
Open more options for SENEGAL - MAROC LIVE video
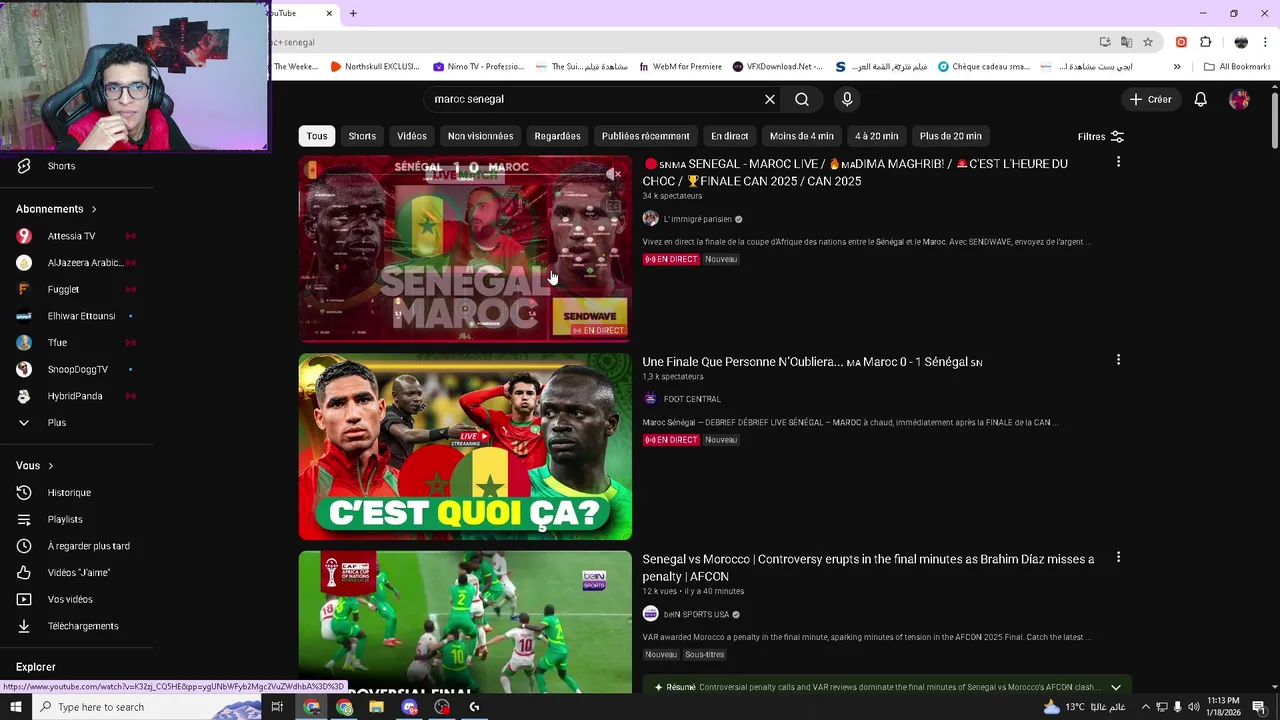pyautogui.click(x=1118, y=162)
